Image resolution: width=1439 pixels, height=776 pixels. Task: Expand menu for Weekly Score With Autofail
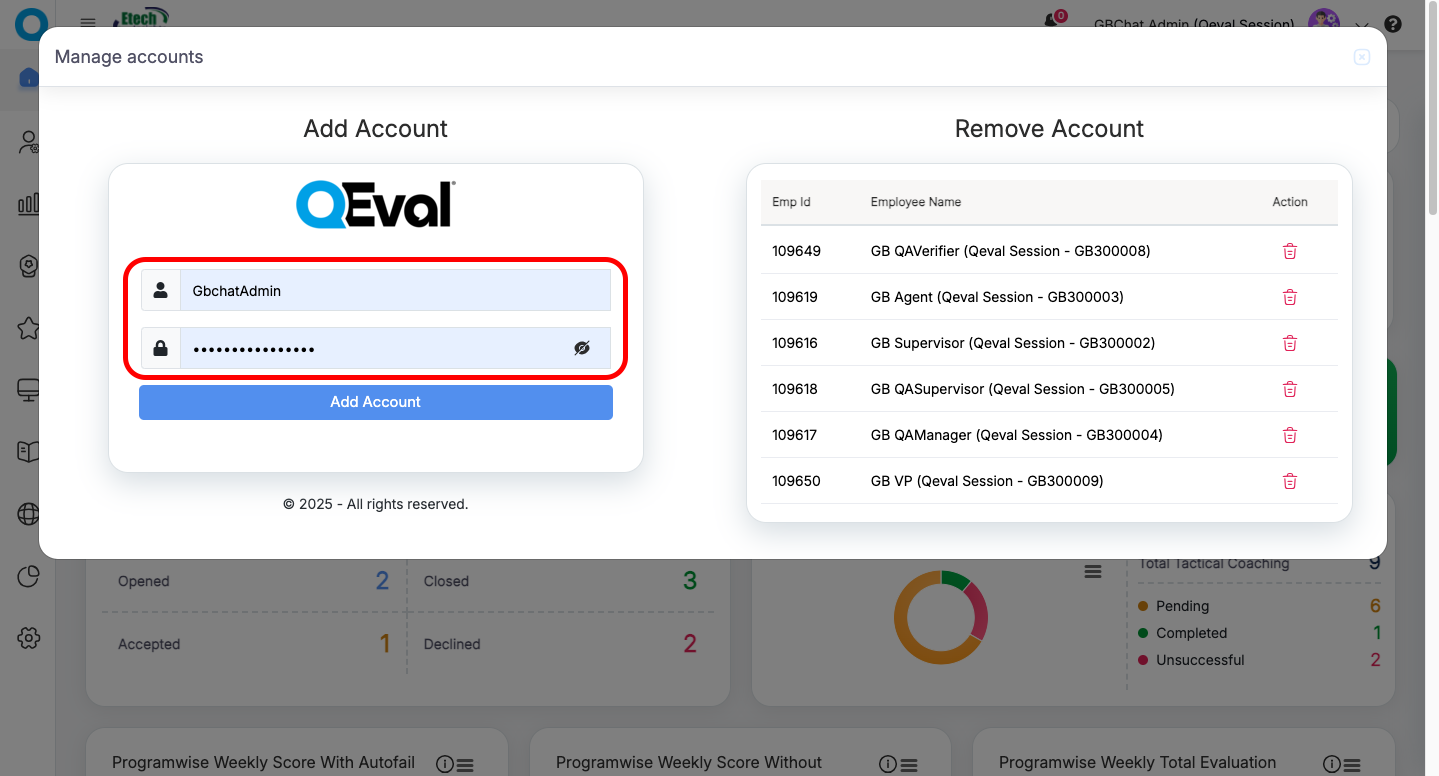(465, 765)
